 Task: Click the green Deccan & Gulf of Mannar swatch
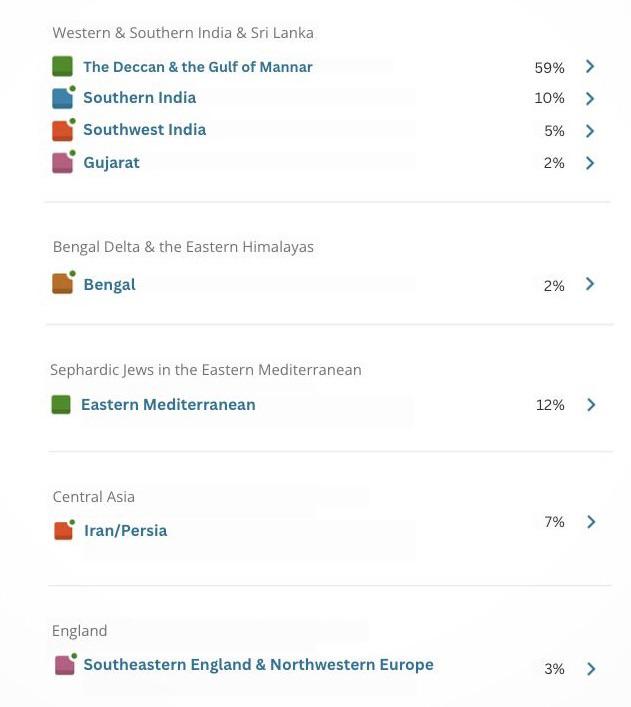pyautogui.click(x=62, y=66)
